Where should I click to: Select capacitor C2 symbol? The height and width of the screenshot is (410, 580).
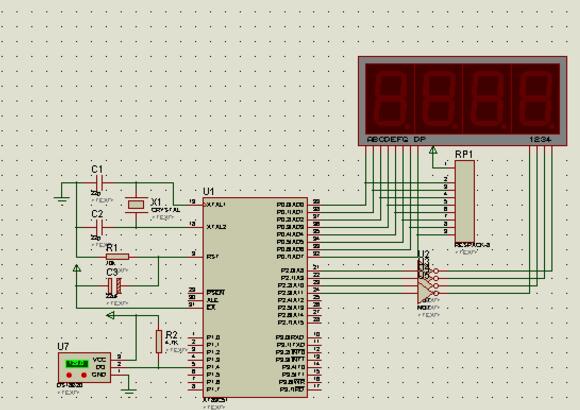100,227
